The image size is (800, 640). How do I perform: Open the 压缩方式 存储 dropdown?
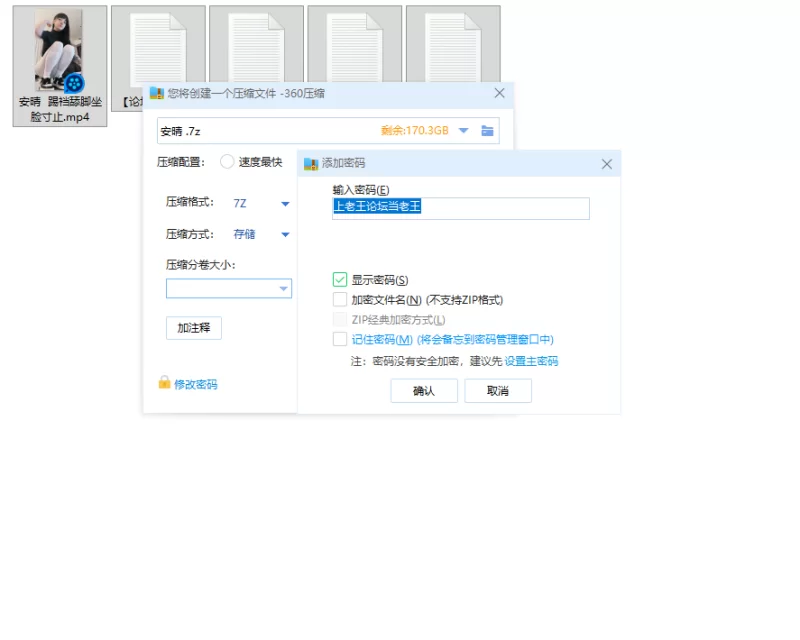[x=285, y=235]
